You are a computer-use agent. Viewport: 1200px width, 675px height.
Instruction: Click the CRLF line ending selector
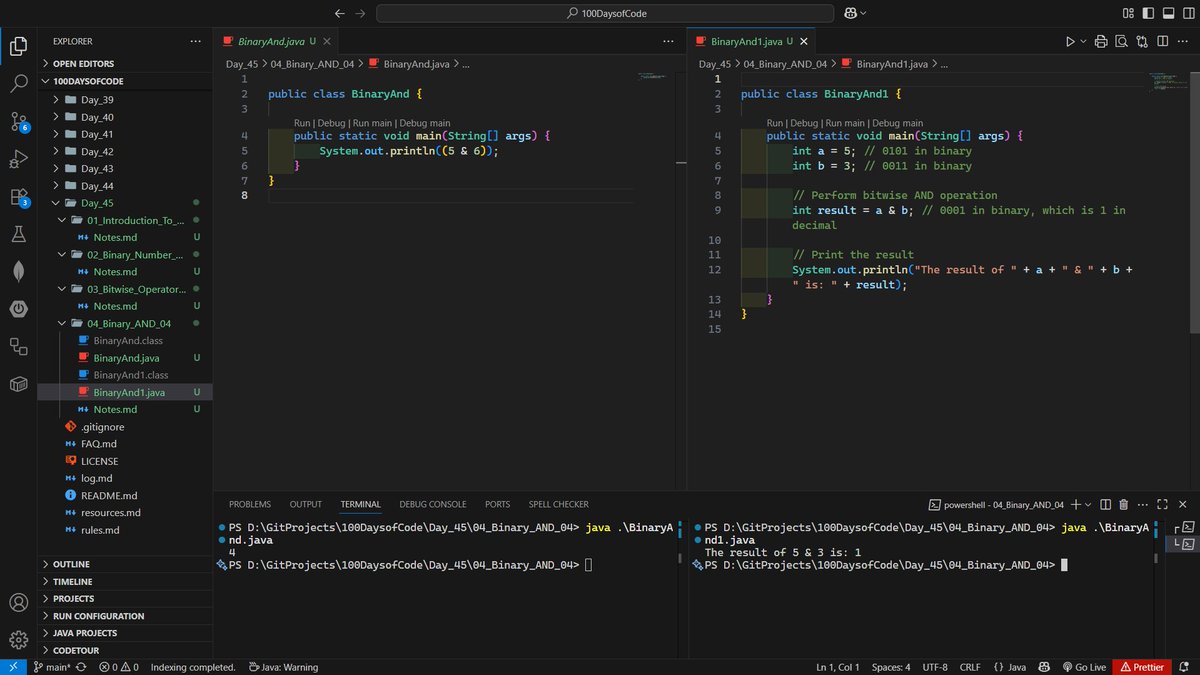click(x=970, y=667)
